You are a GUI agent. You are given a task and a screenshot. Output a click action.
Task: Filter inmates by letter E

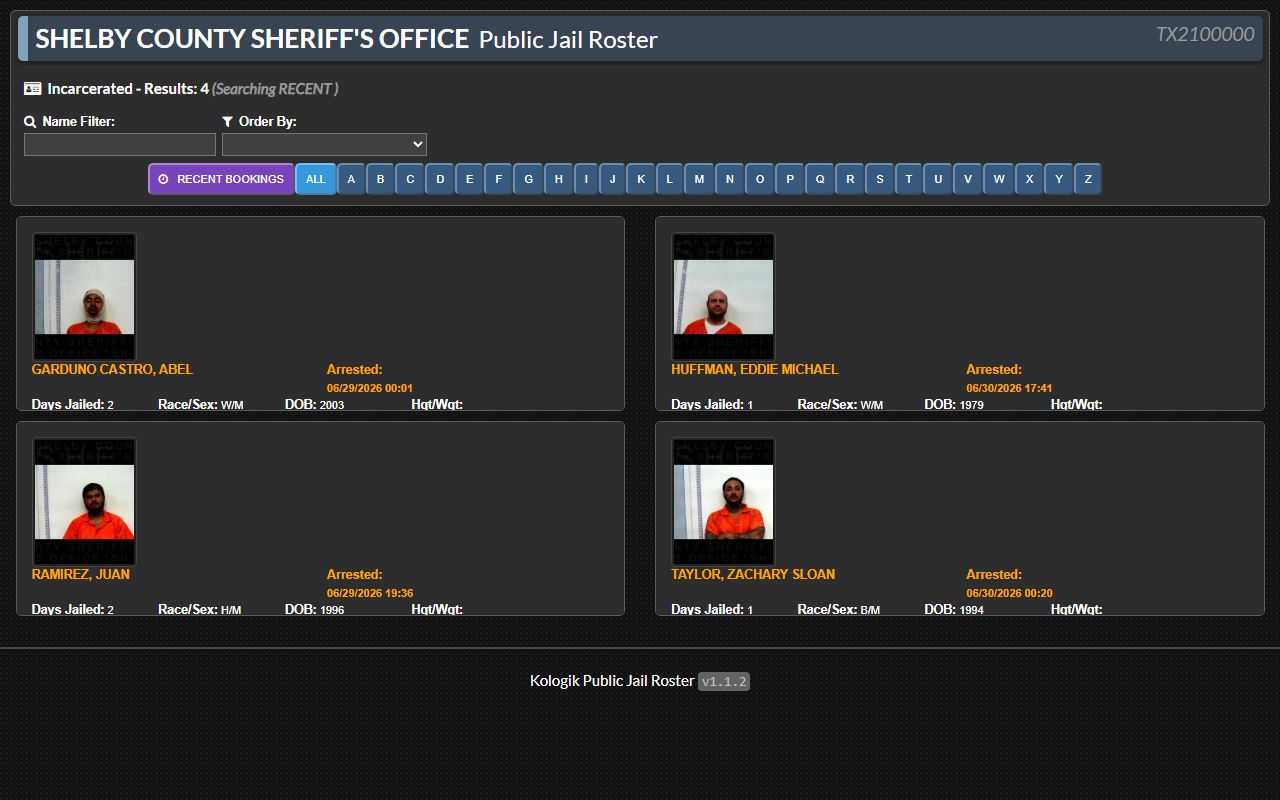(469, 179)
